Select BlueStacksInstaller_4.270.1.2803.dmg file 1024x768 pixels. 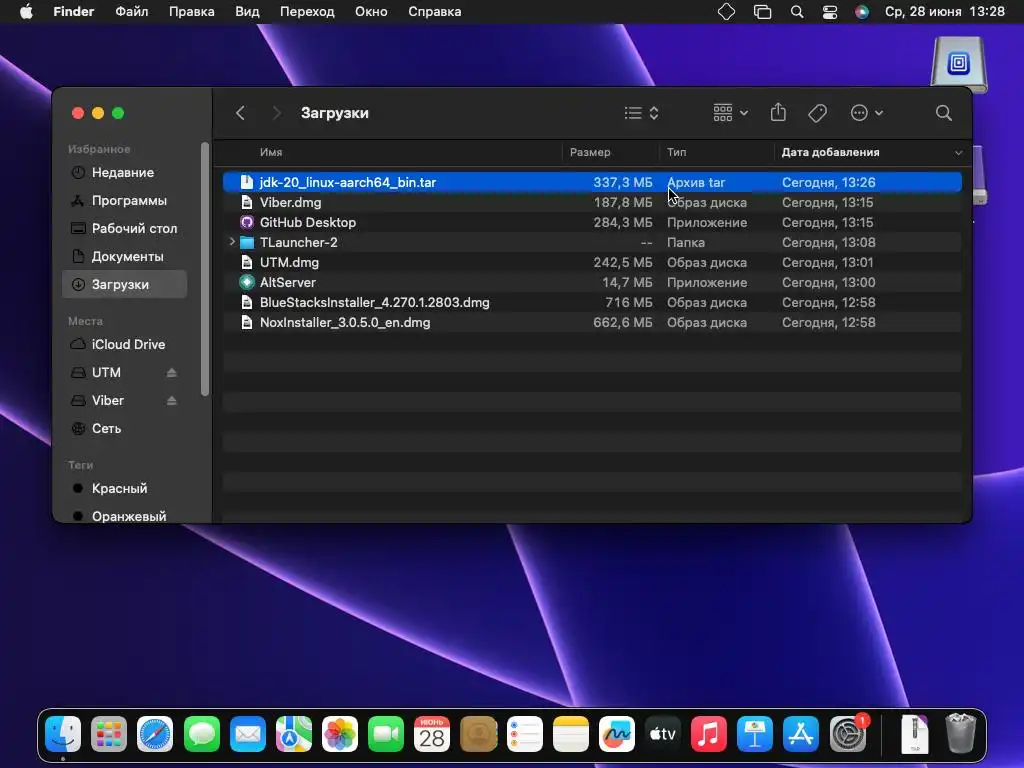click(x=592, y=302)
